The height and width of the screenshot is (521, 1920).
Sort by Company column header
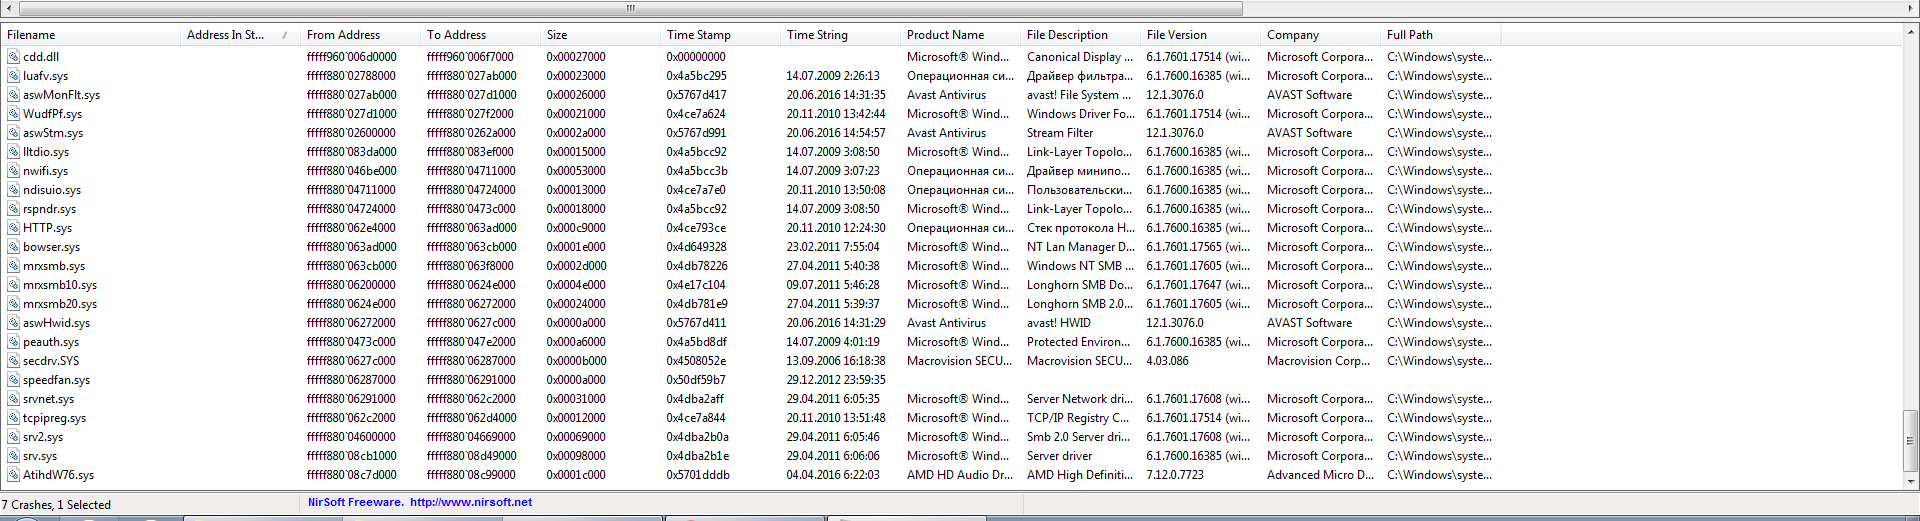(x=1320, y=35)
